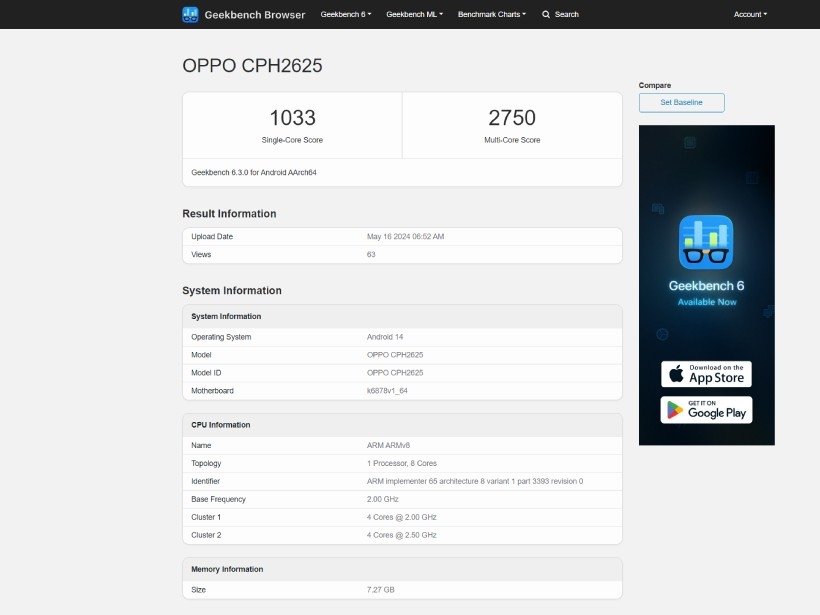
Task: Click the Apple logo on App Store badge
Action: pos(676,374)
